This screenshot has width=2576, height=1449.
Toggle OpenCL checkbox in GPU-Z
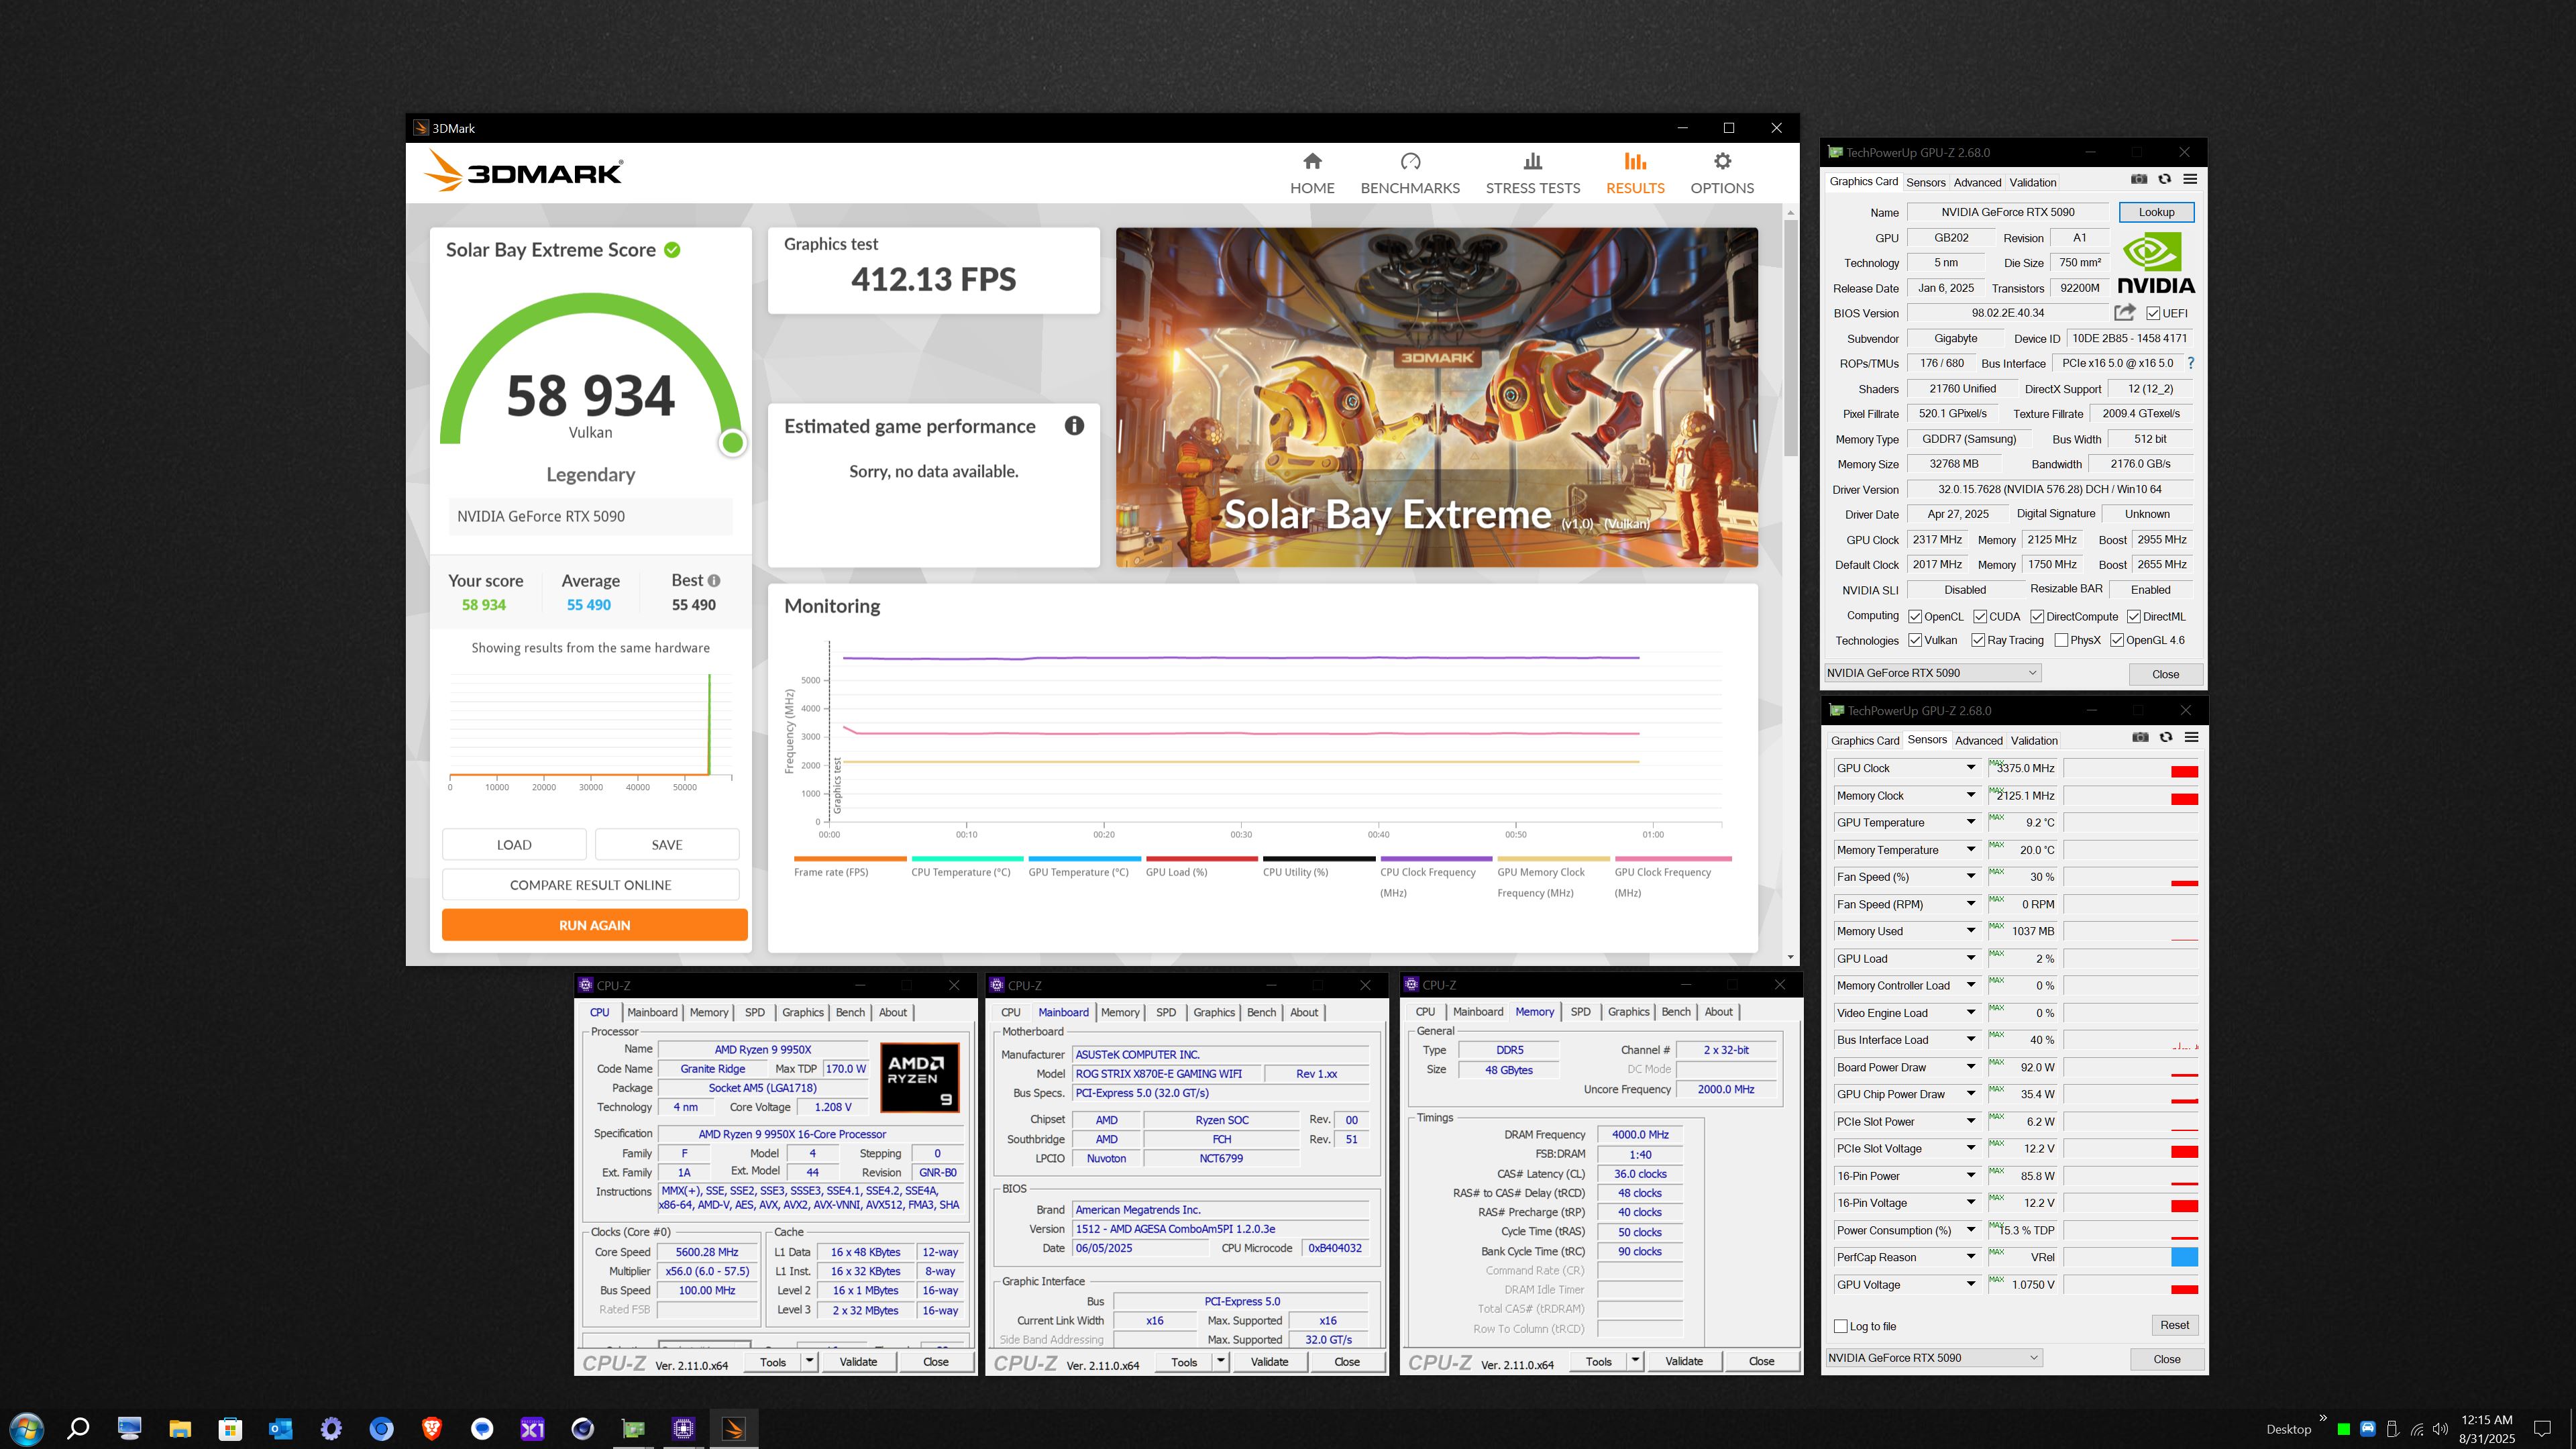[x=1915, y=616]
